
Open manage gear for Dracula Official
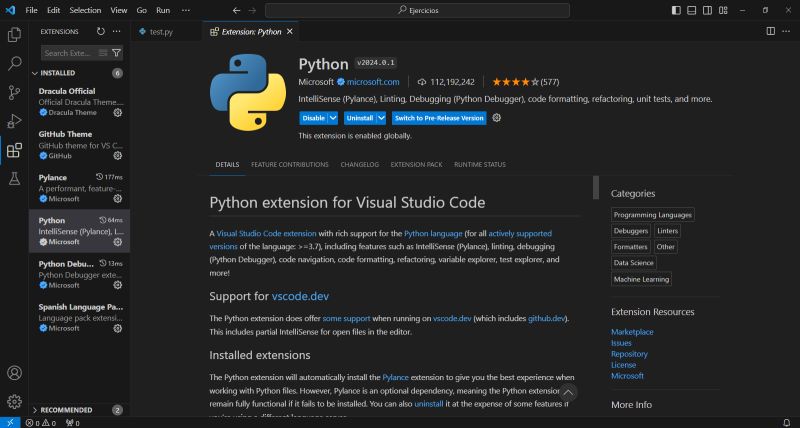pos(118,113)
